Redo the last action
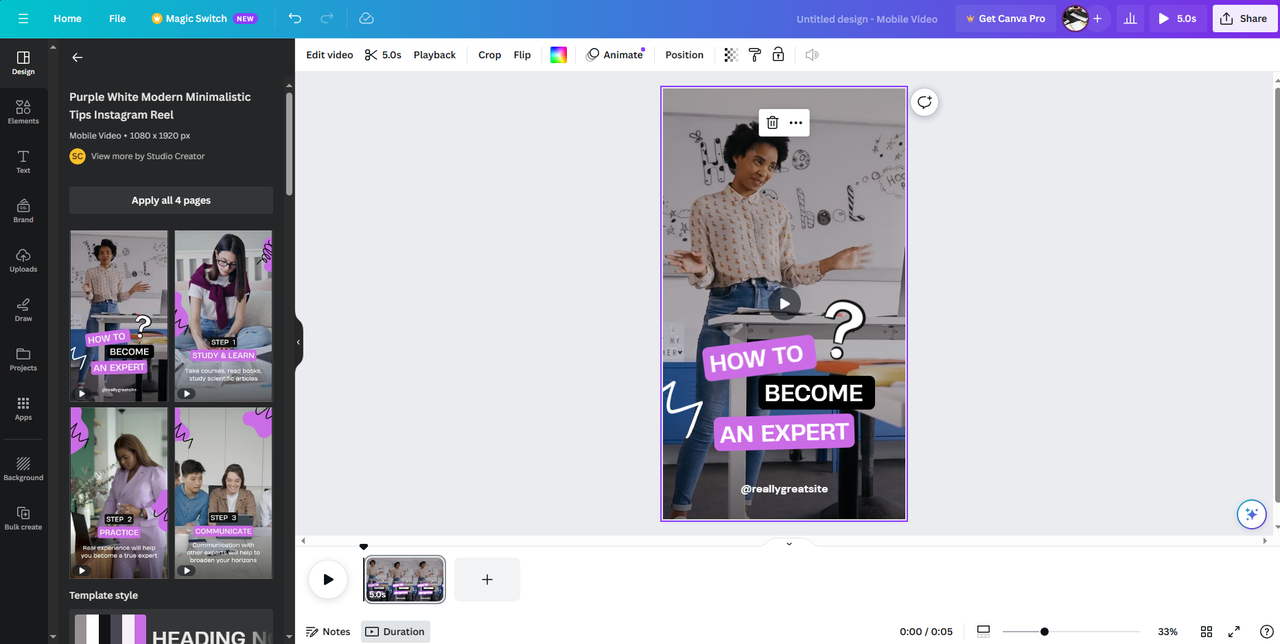Image resolution: width=1280 pixels, height=644 pixels. tap(327, 18)
